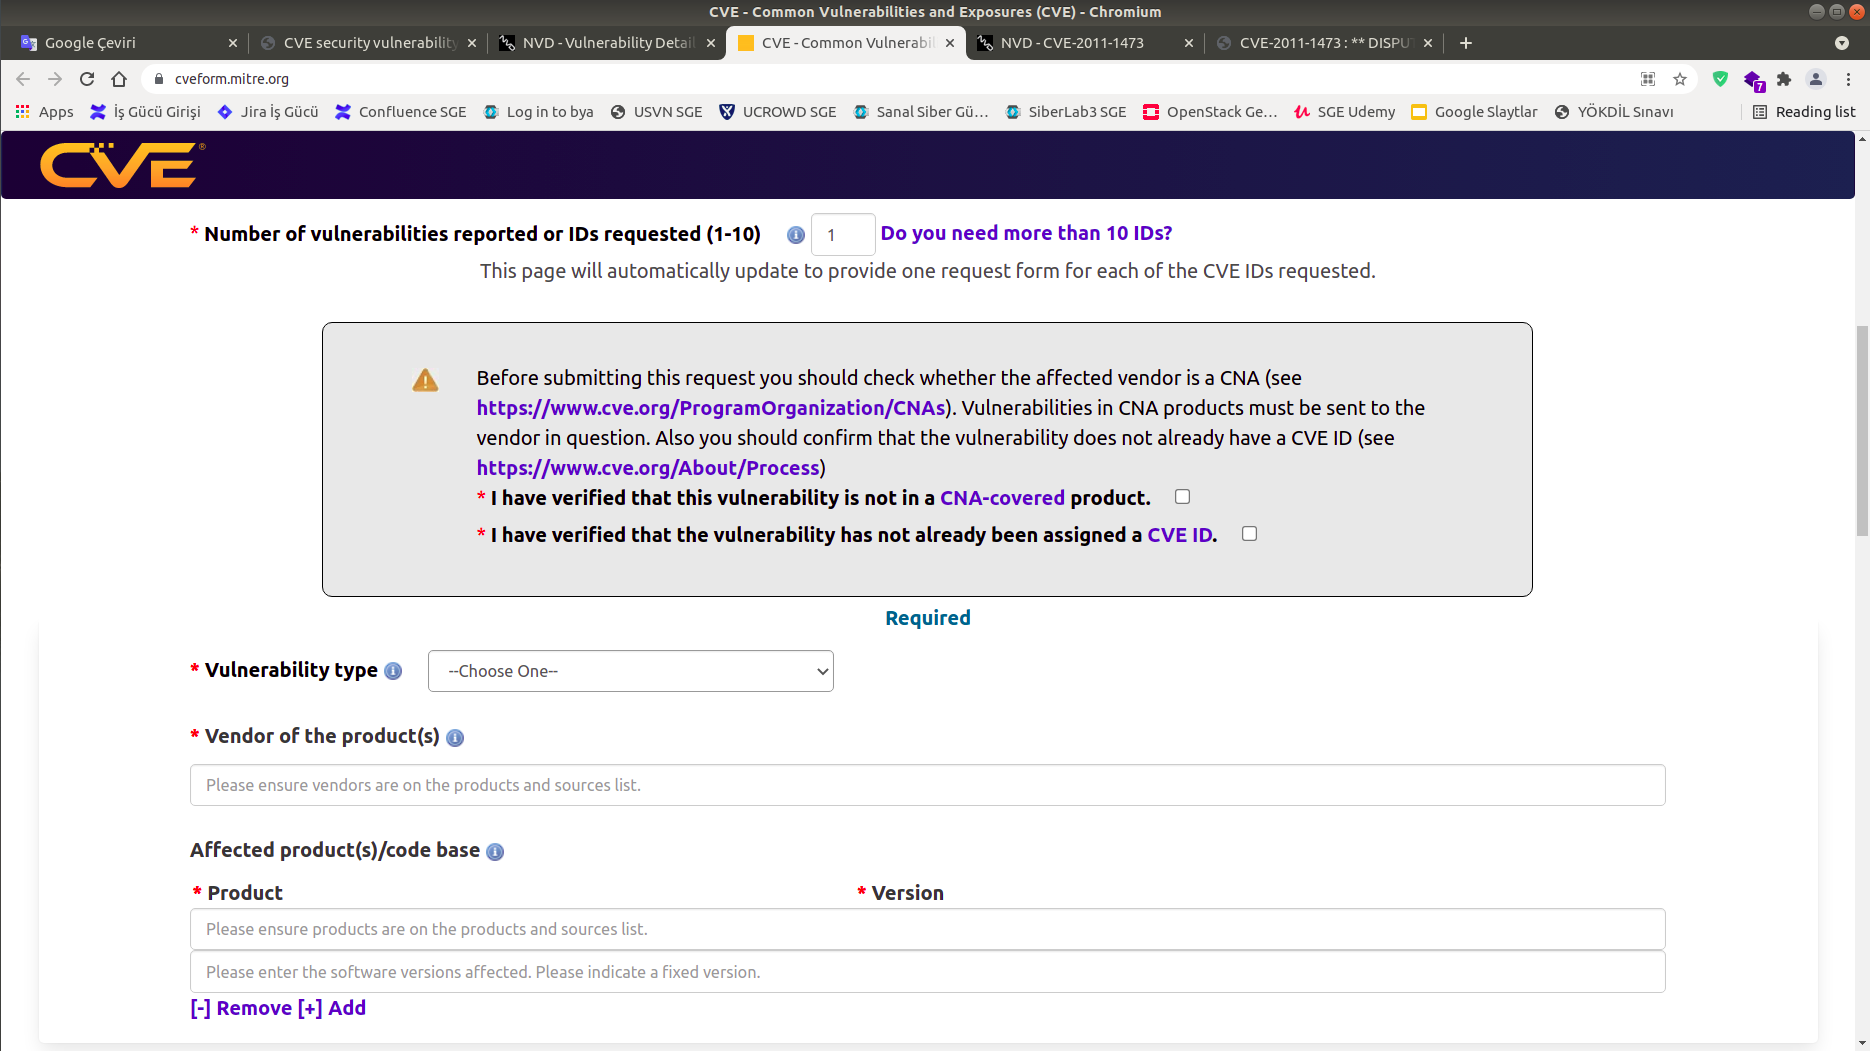The height and width of the screenshot is (1051, 1870).
Task: Open the browser home page
Action: point(119,79)
